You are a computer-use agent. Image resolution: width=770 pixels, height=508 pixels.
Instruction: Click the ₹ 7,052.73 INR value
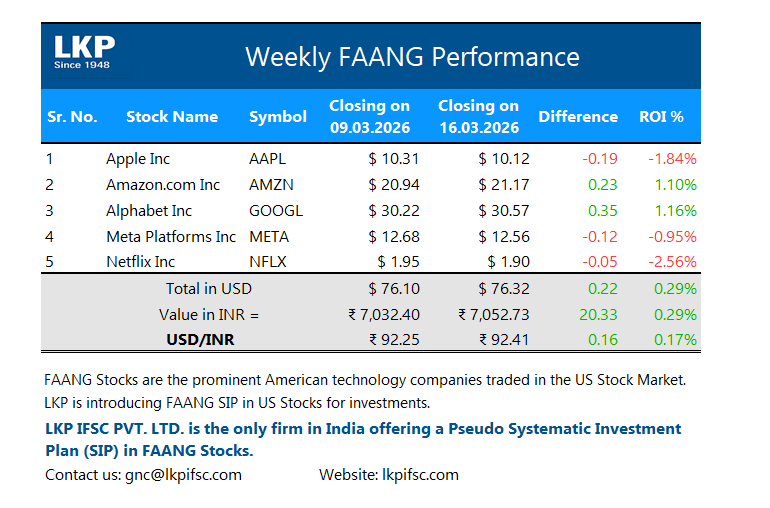pyautogui.click(x=494, y=314)
